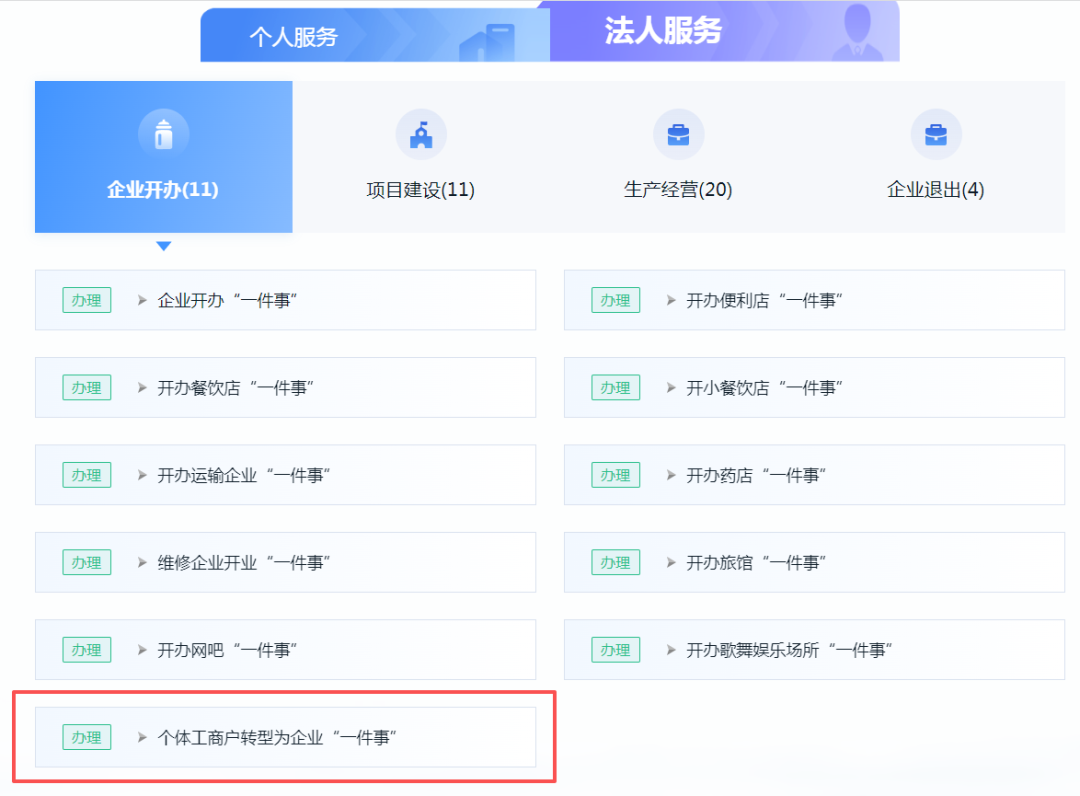
Task: Click the 企业退出 briefcase icon
Action: [x=936, y=134]
